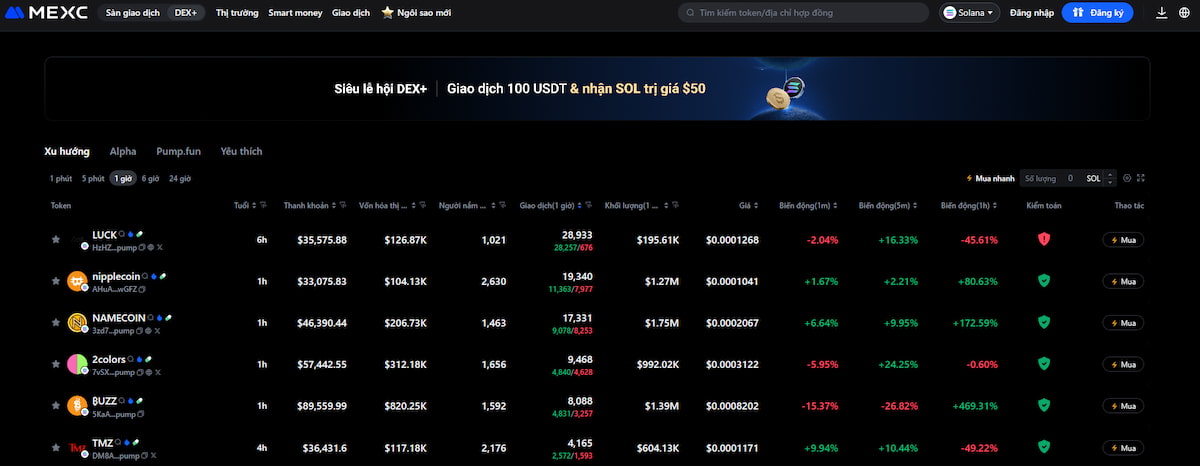
Task: Open the language globe icon
Action: point(1184,13)
